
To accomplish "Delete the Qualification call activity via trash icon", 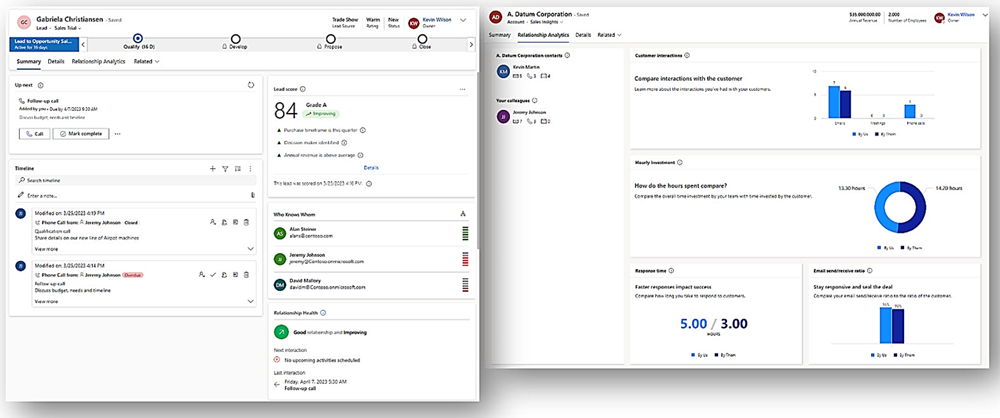I will 247,222.
